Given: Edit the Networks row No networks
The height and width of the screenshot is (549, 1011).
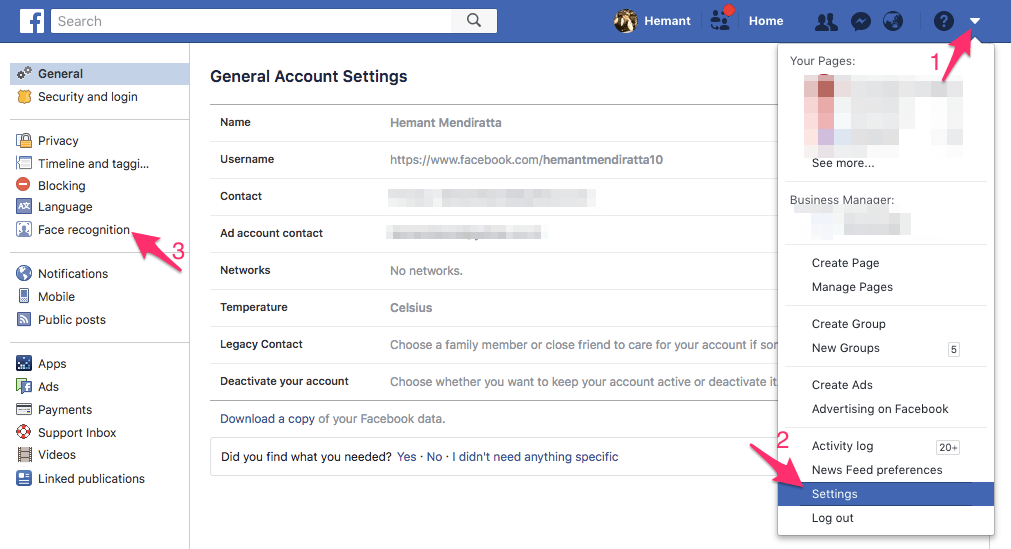Looking at the screenshot, I should click(494, 270).
